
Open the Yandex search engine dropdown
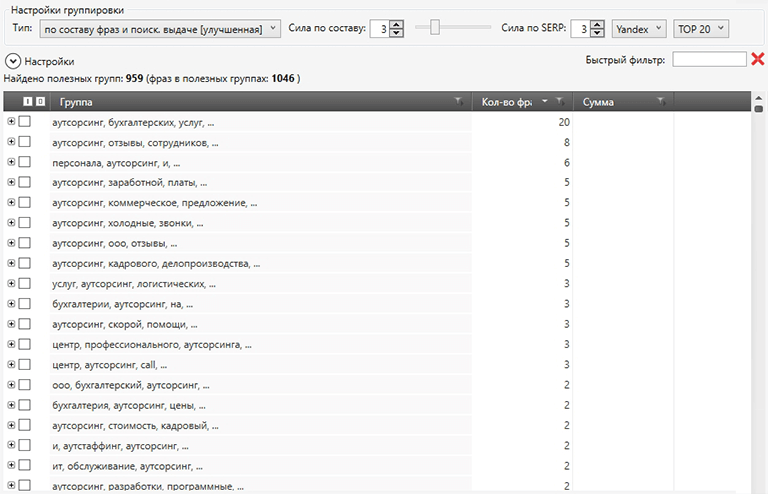(x=638, y=29)
